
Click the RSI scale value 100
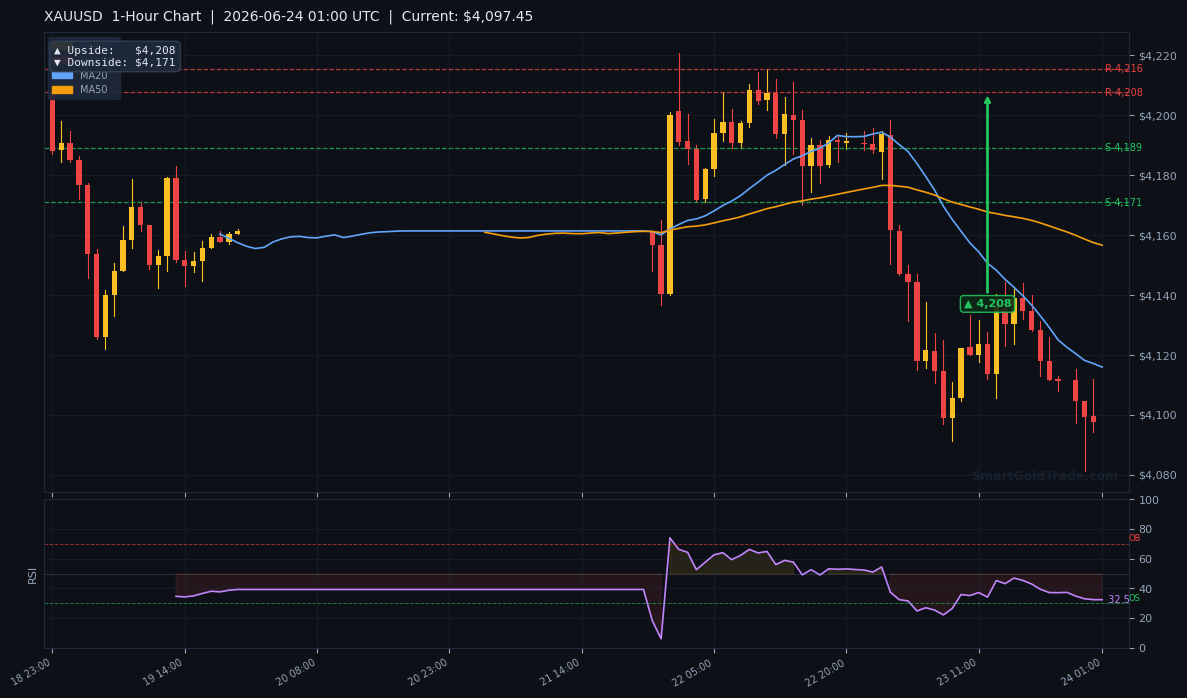1148,500
